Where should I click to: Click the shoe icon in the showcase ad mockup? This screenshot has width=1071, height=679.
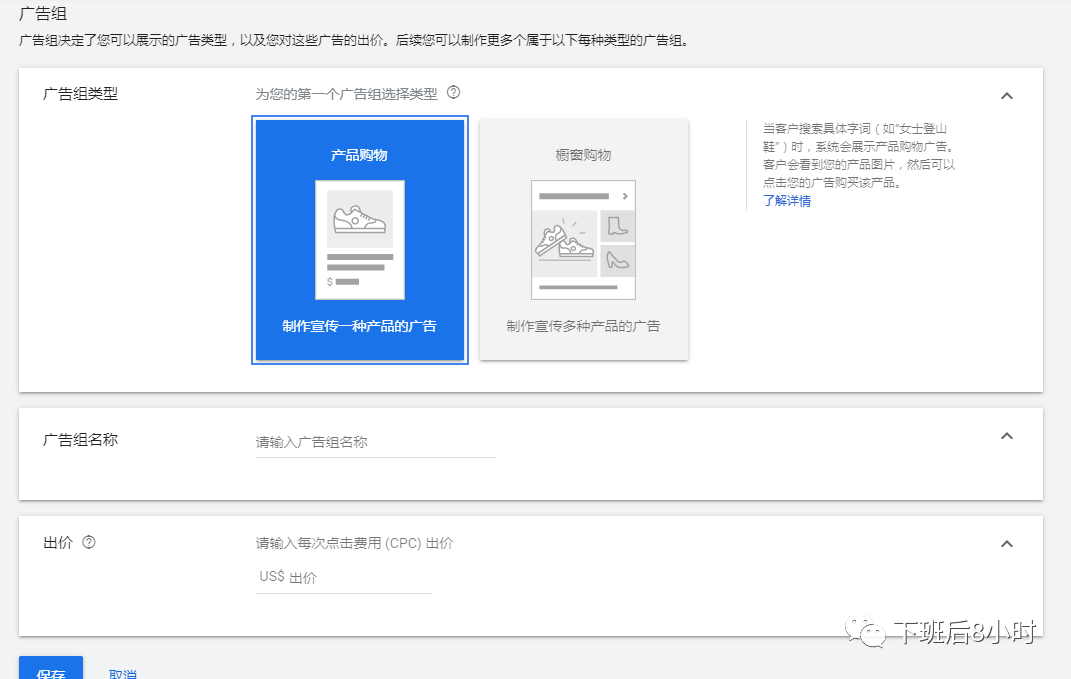click(618, 227)
